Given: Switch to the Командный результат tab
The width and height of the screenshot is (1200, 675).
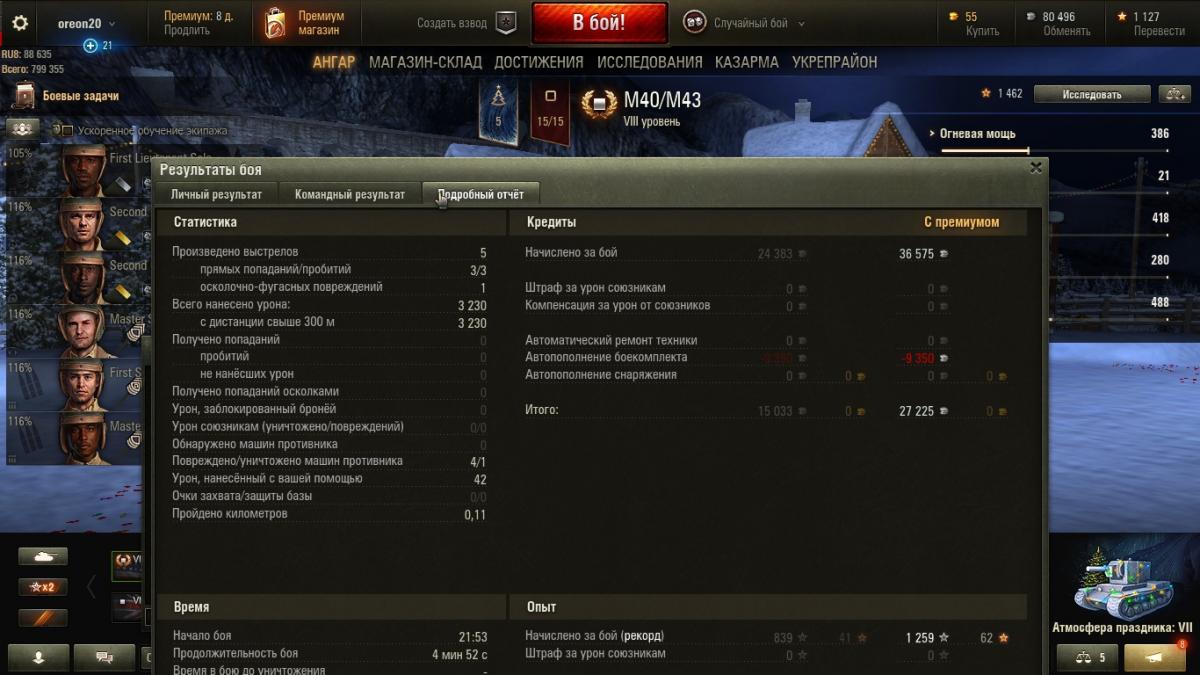Looking at the screenshot, I should pos(350,194).
